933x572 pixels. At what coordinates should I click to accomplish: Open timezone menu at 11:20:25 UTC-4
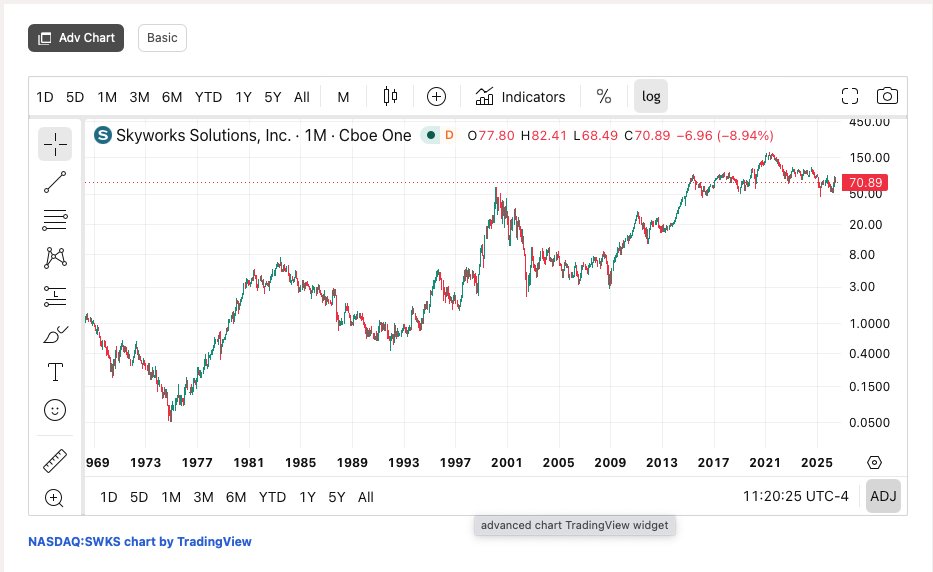[796, 496]
